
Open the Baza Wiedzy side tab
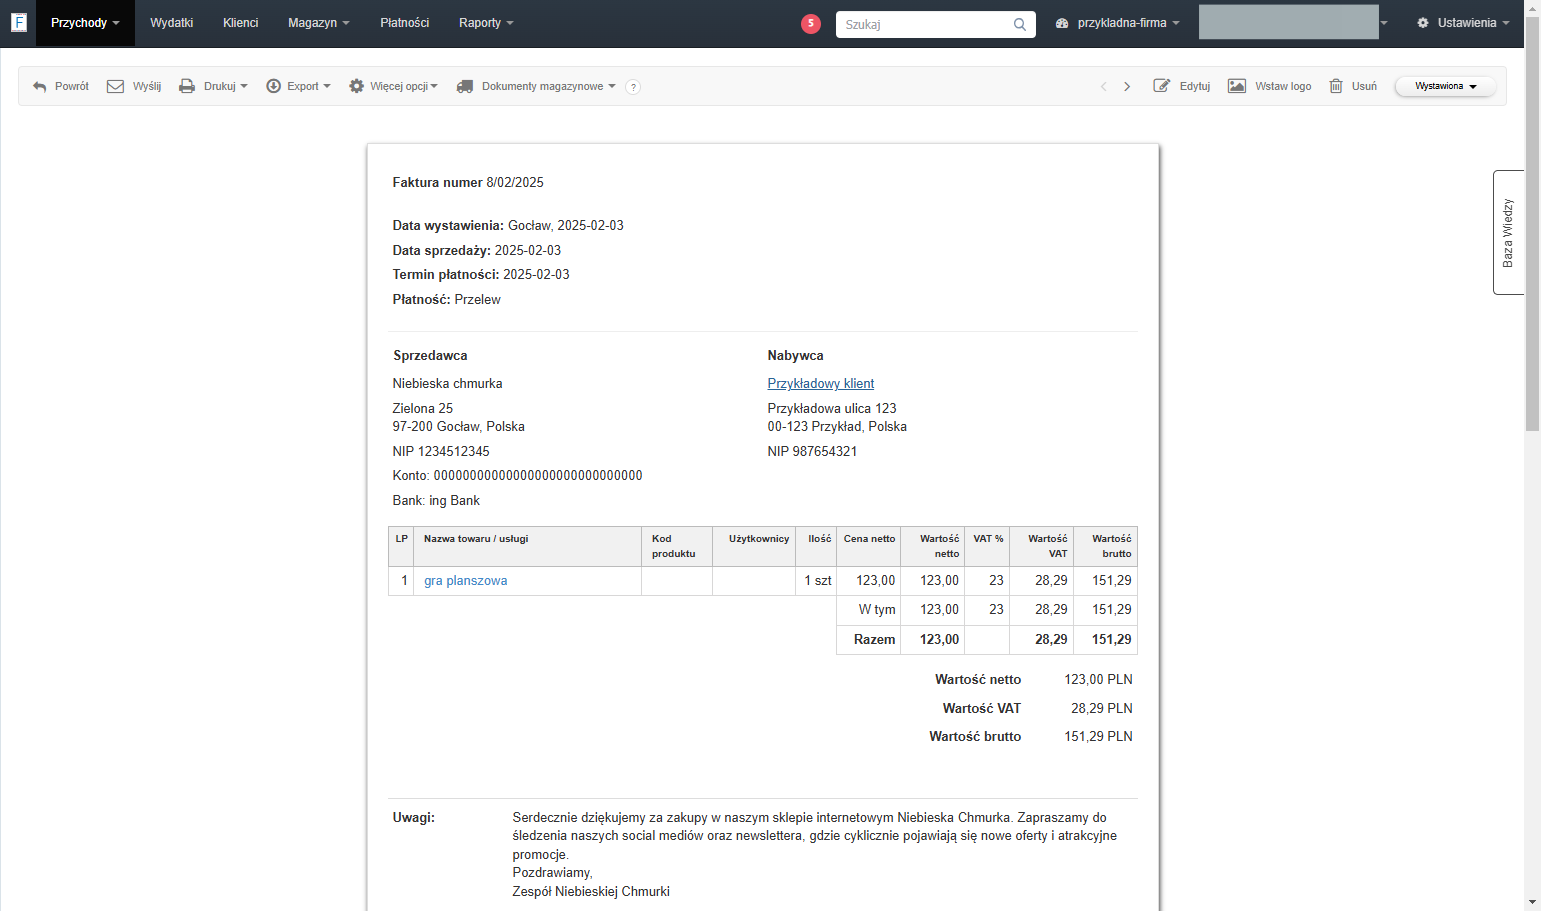click(1508, 233)
